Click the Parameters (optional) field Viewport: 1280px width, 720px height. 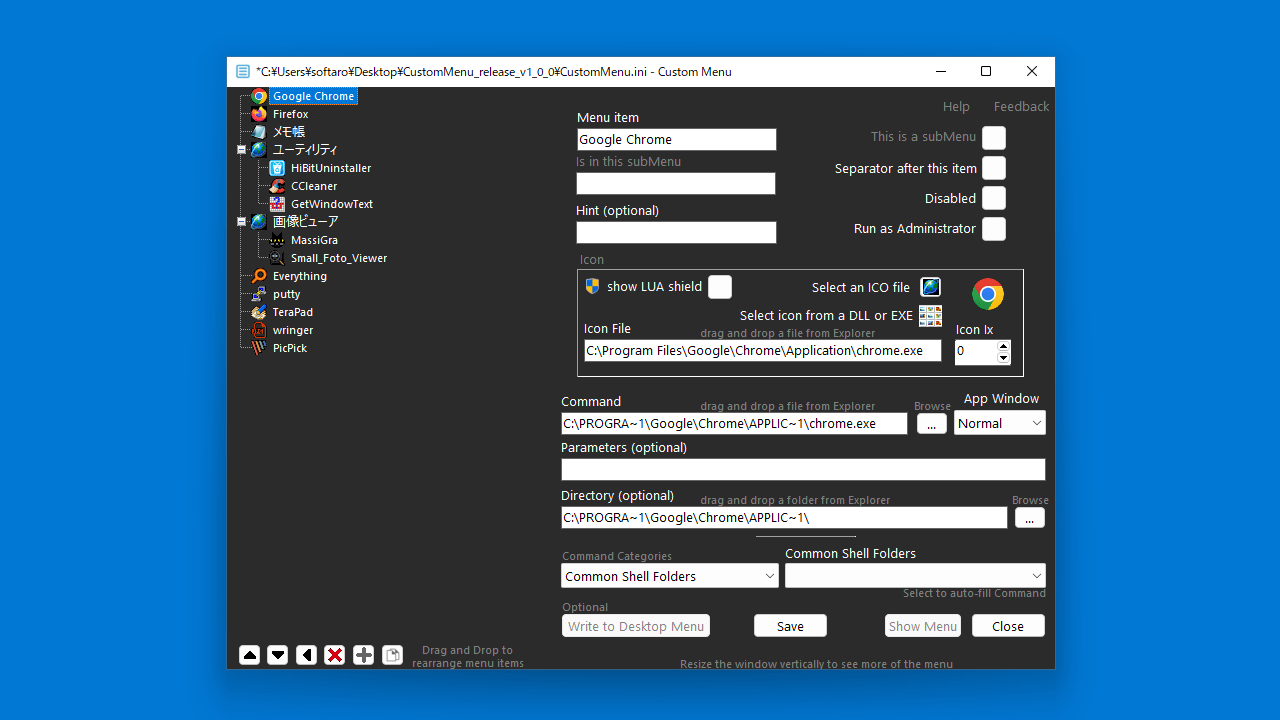tap(803, 469)
